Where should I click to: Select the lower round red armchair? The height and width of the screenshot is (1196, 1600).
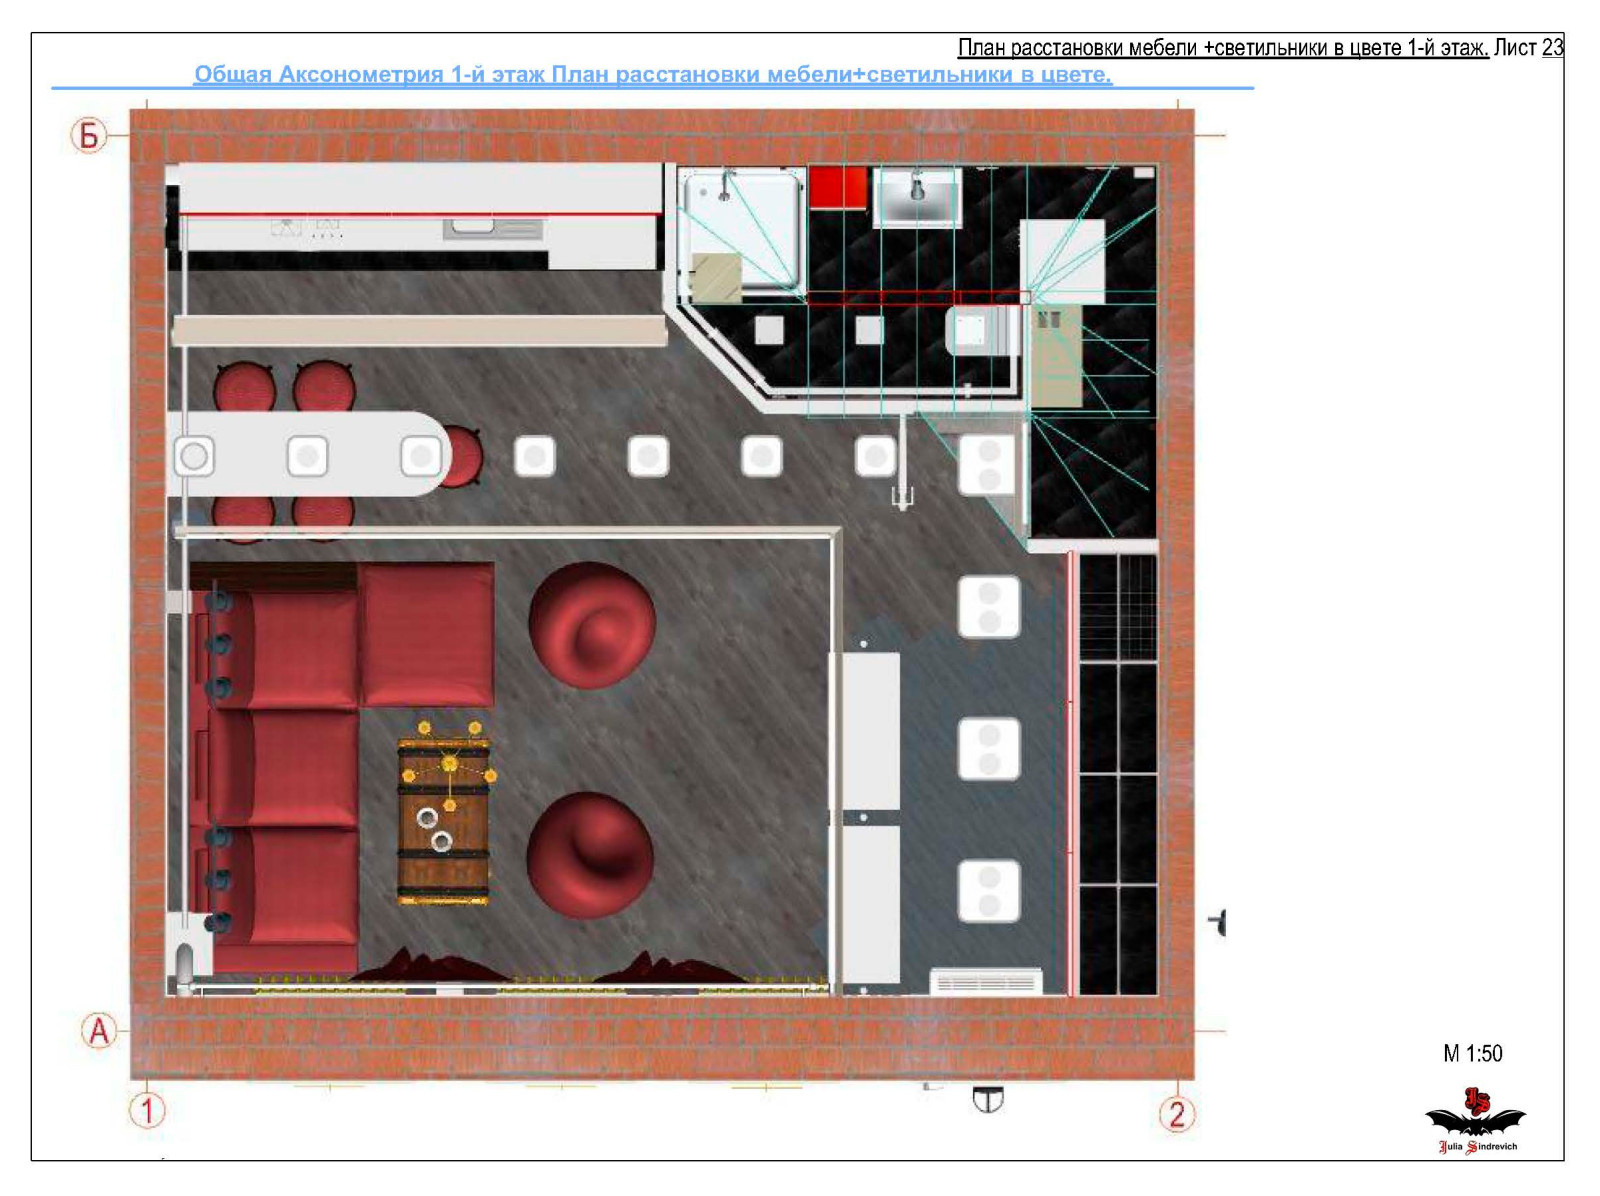590,855
